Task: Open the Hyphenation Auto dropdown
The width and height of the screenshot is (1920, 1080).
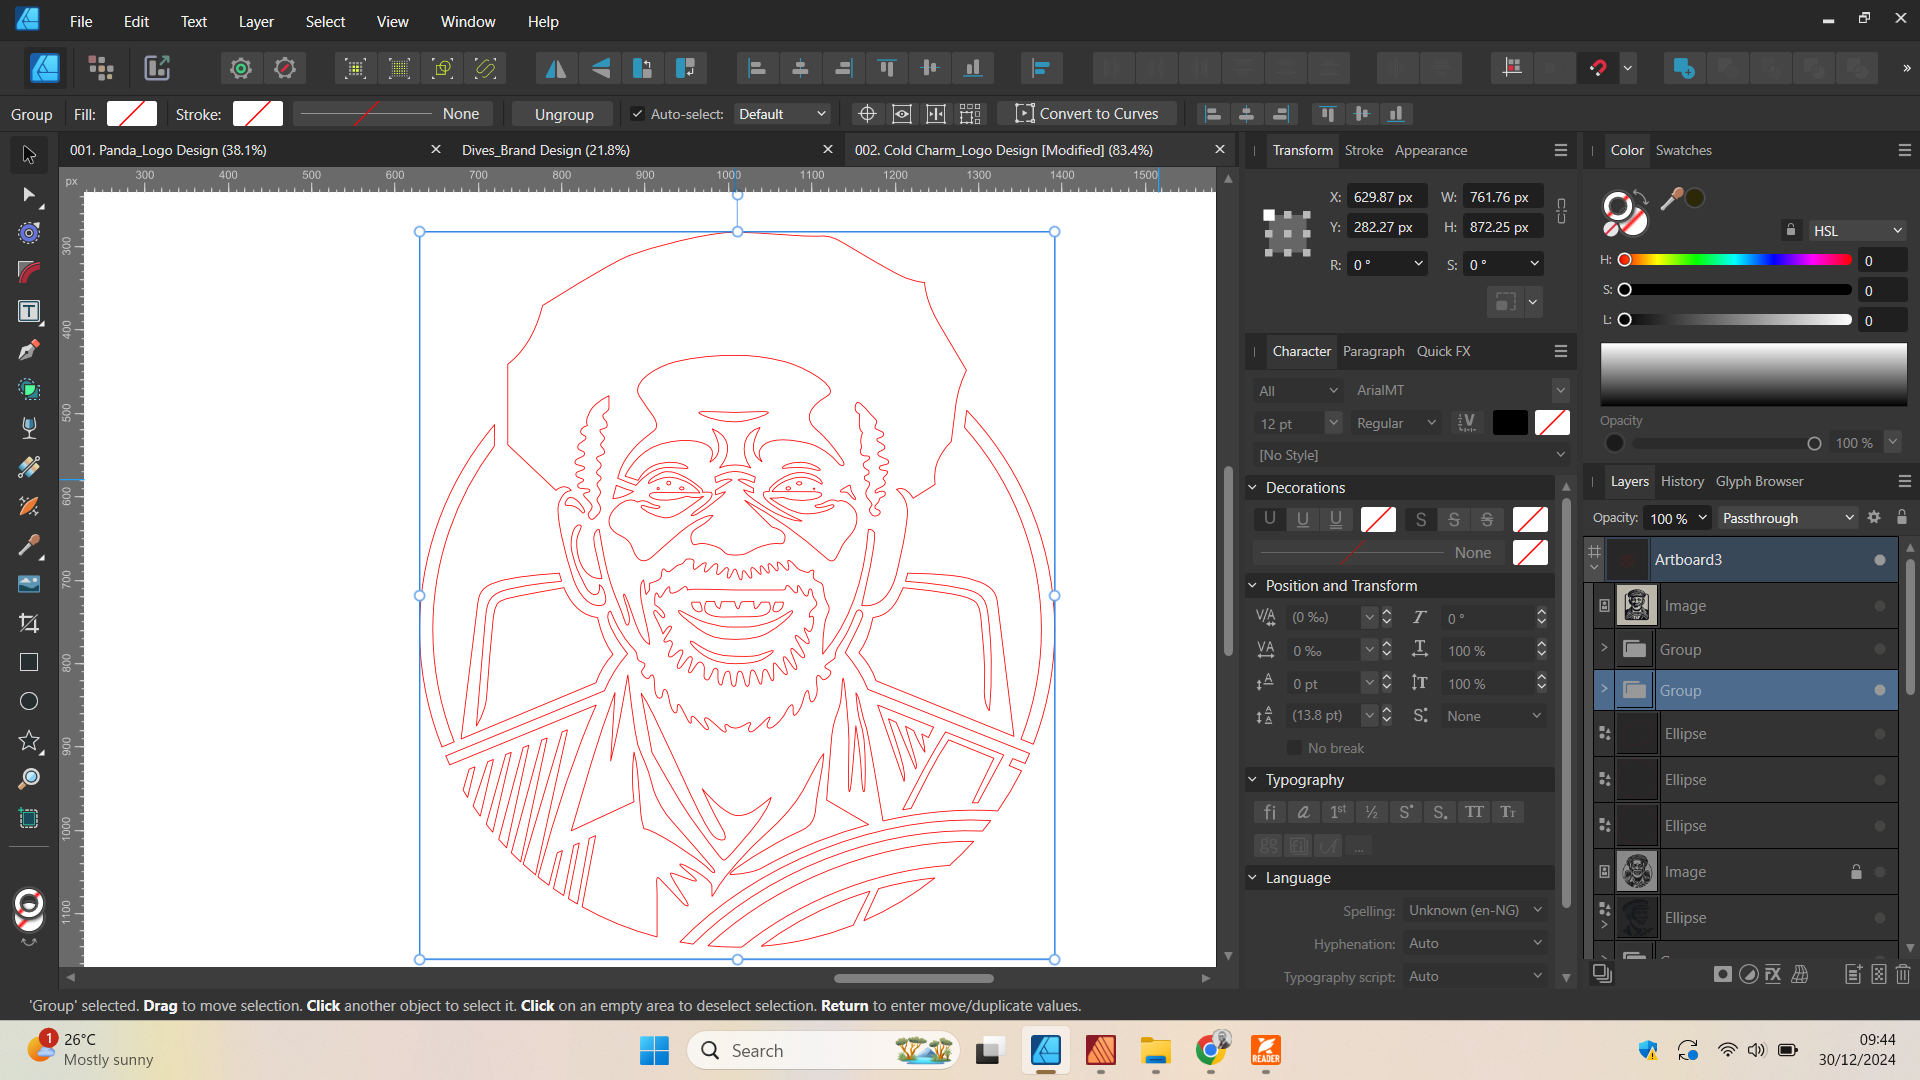Action: tap(1475, 944)
